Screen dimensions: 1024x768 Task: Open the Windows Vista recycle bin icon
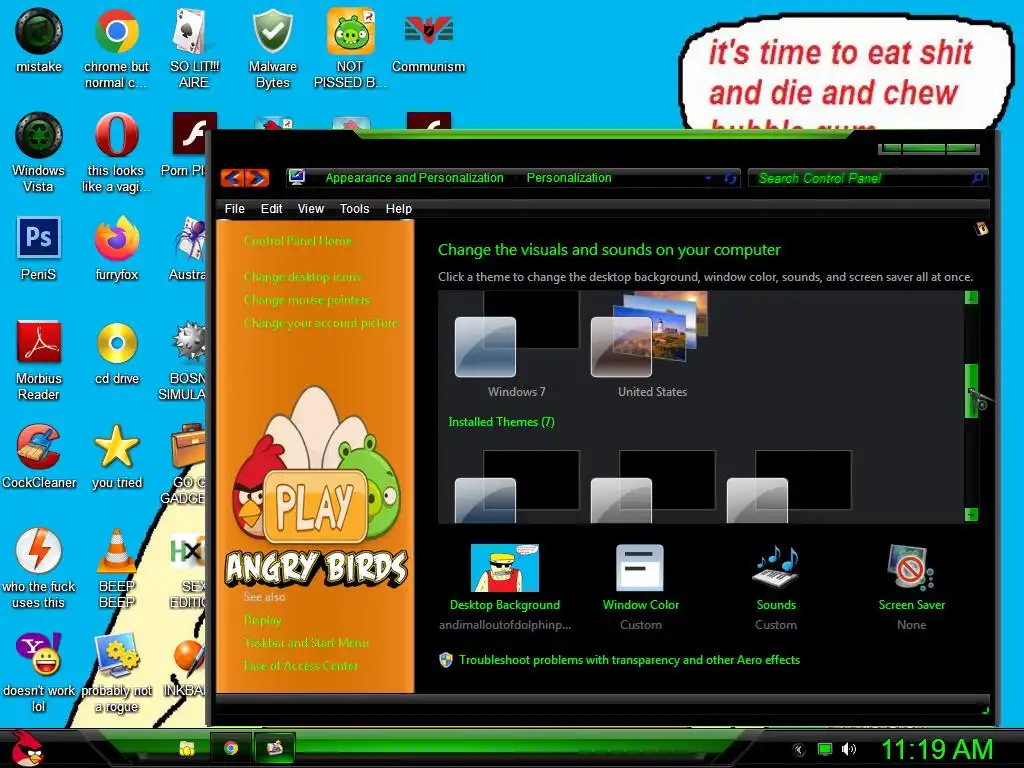click(x=39, y=152)
